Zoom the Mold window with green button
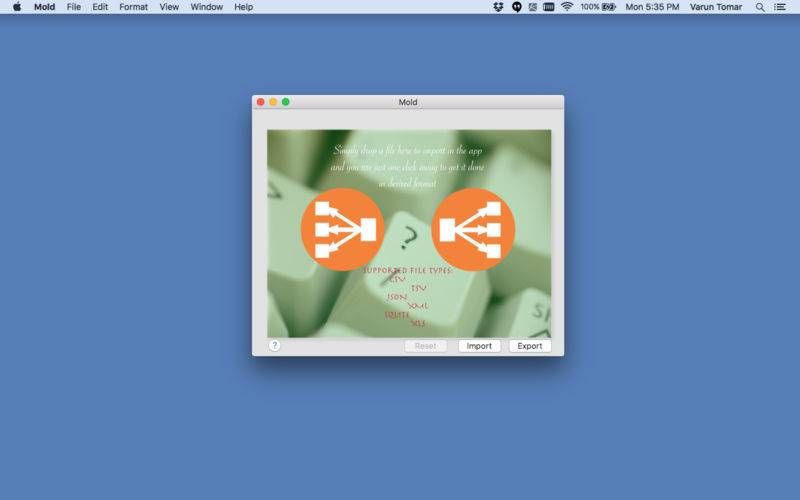 (286, 102)
